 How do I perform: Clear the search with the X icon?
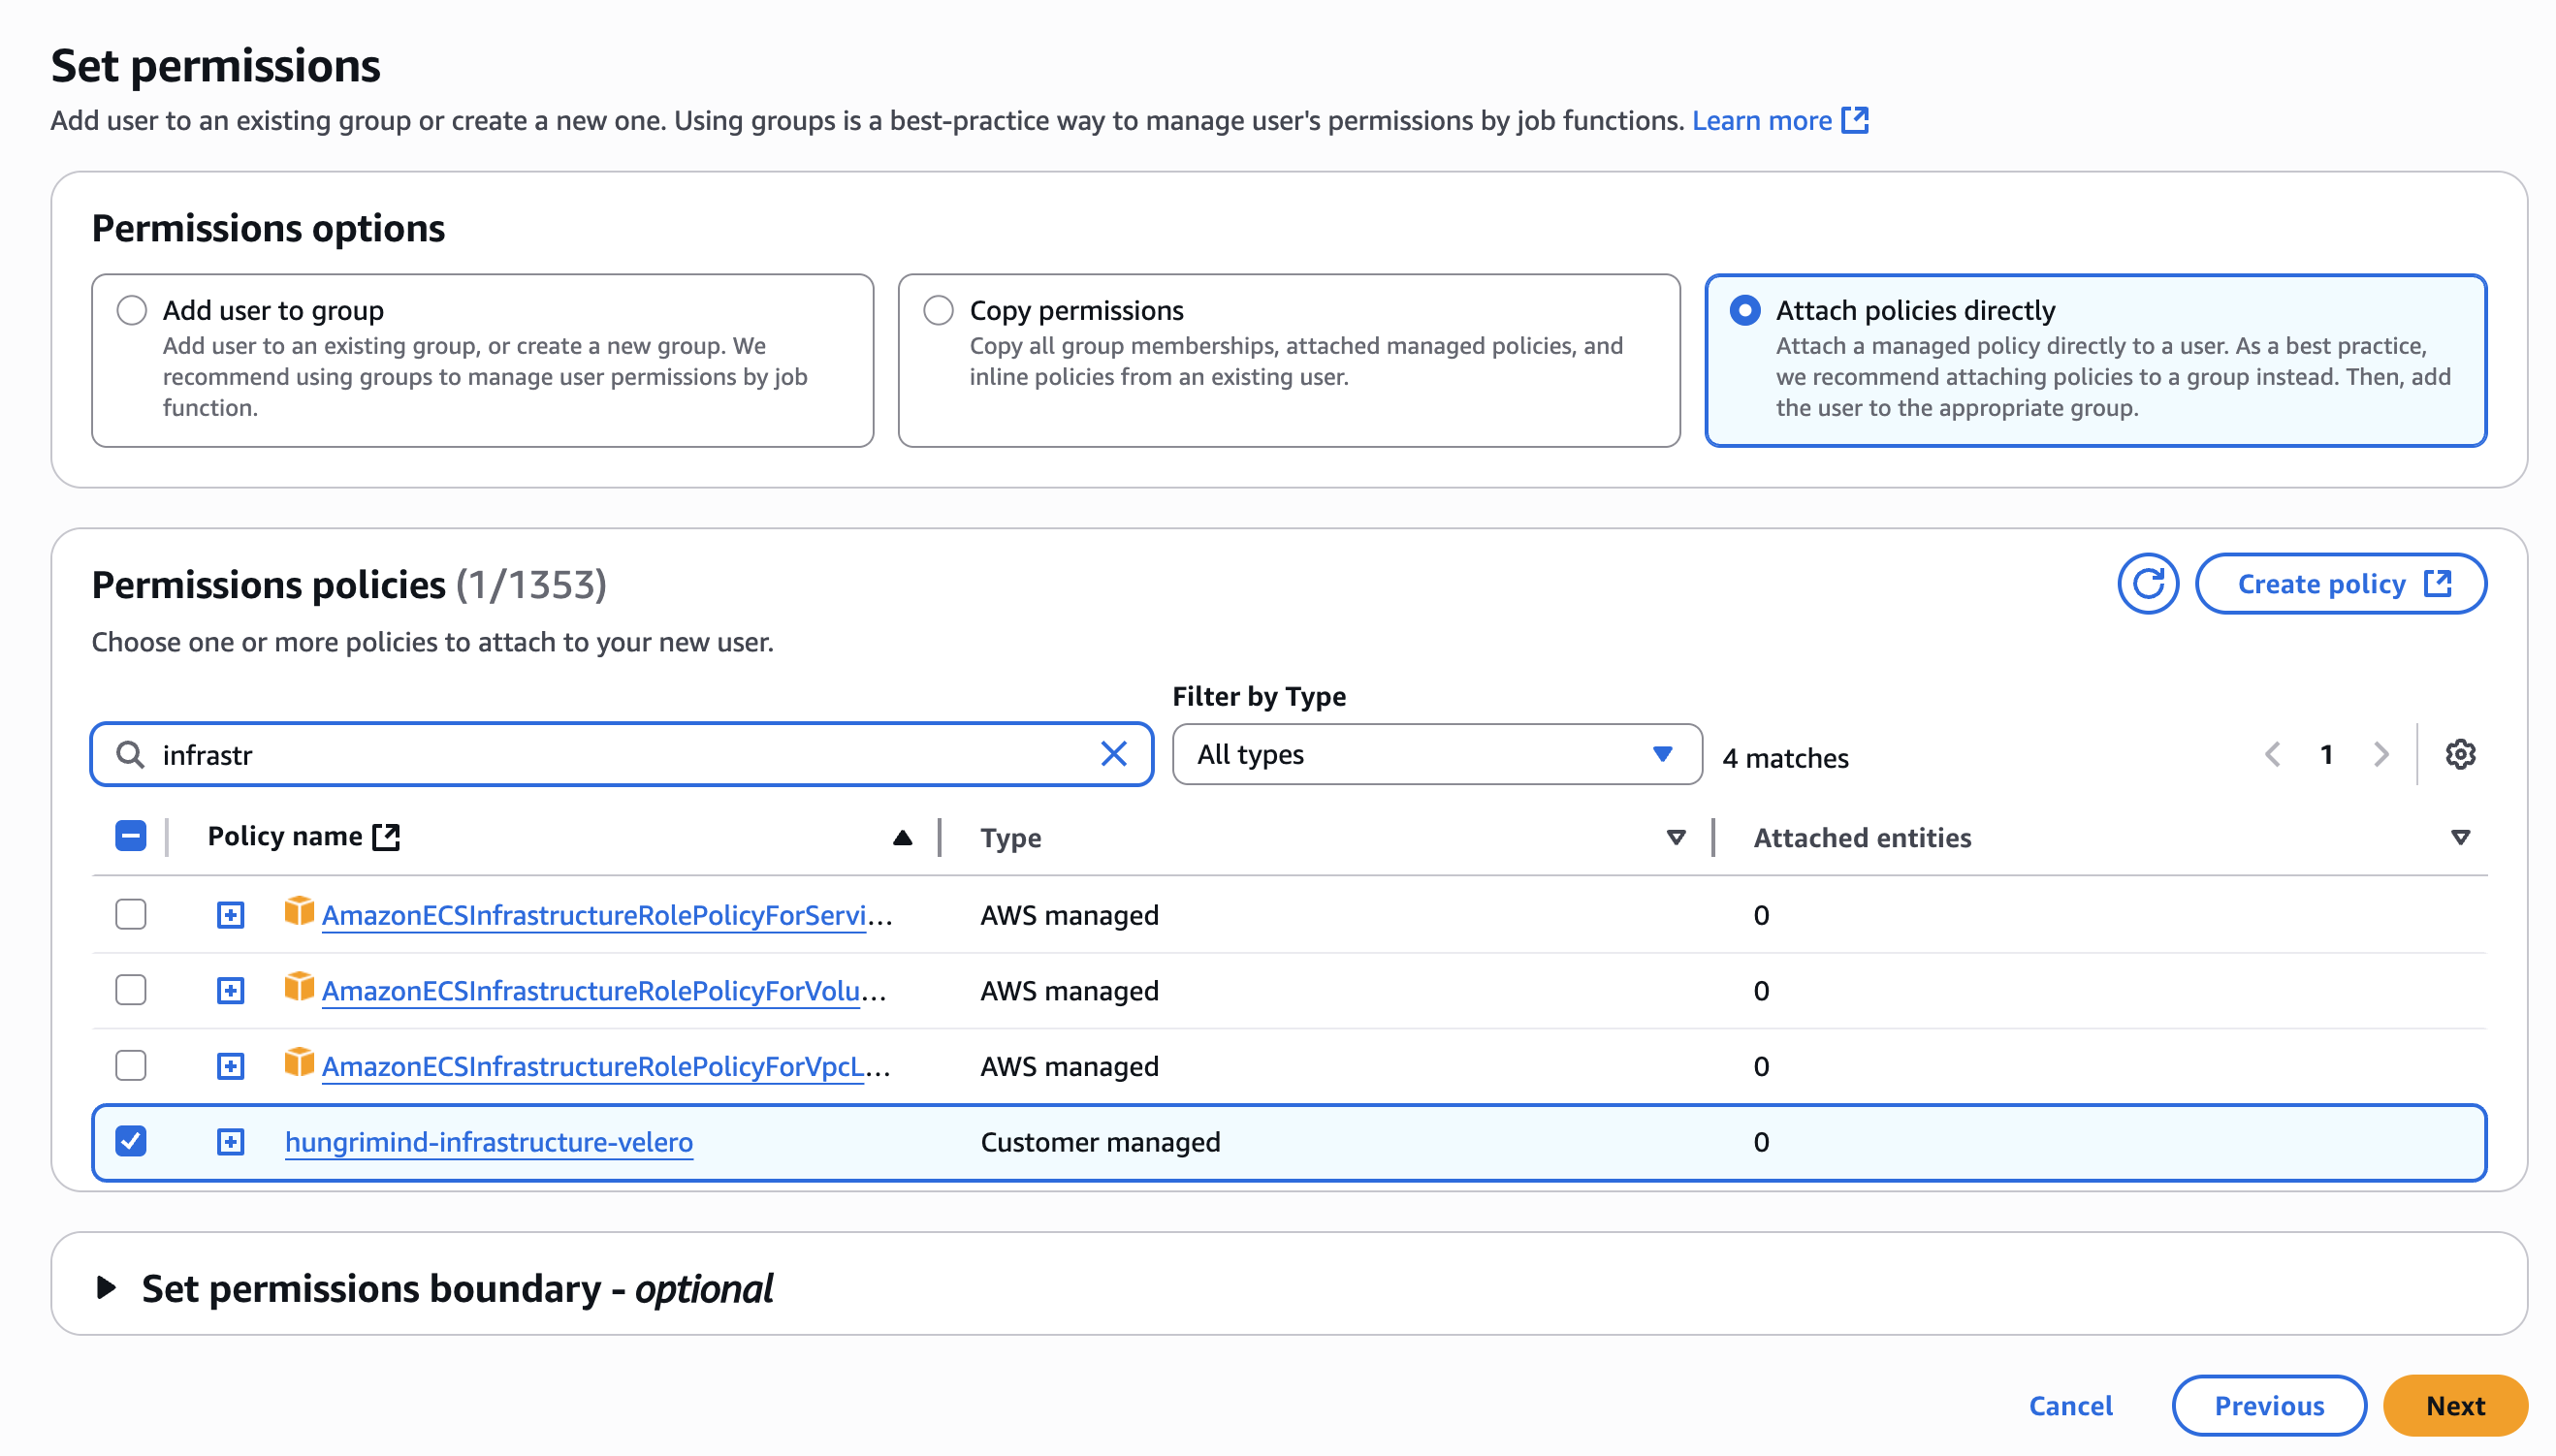coord(1114,754)
